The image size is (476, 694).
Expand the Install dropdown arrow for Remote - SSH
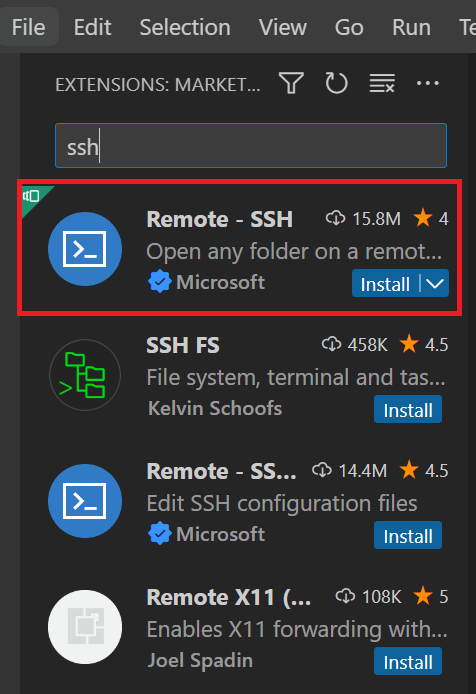click(435, 283)
